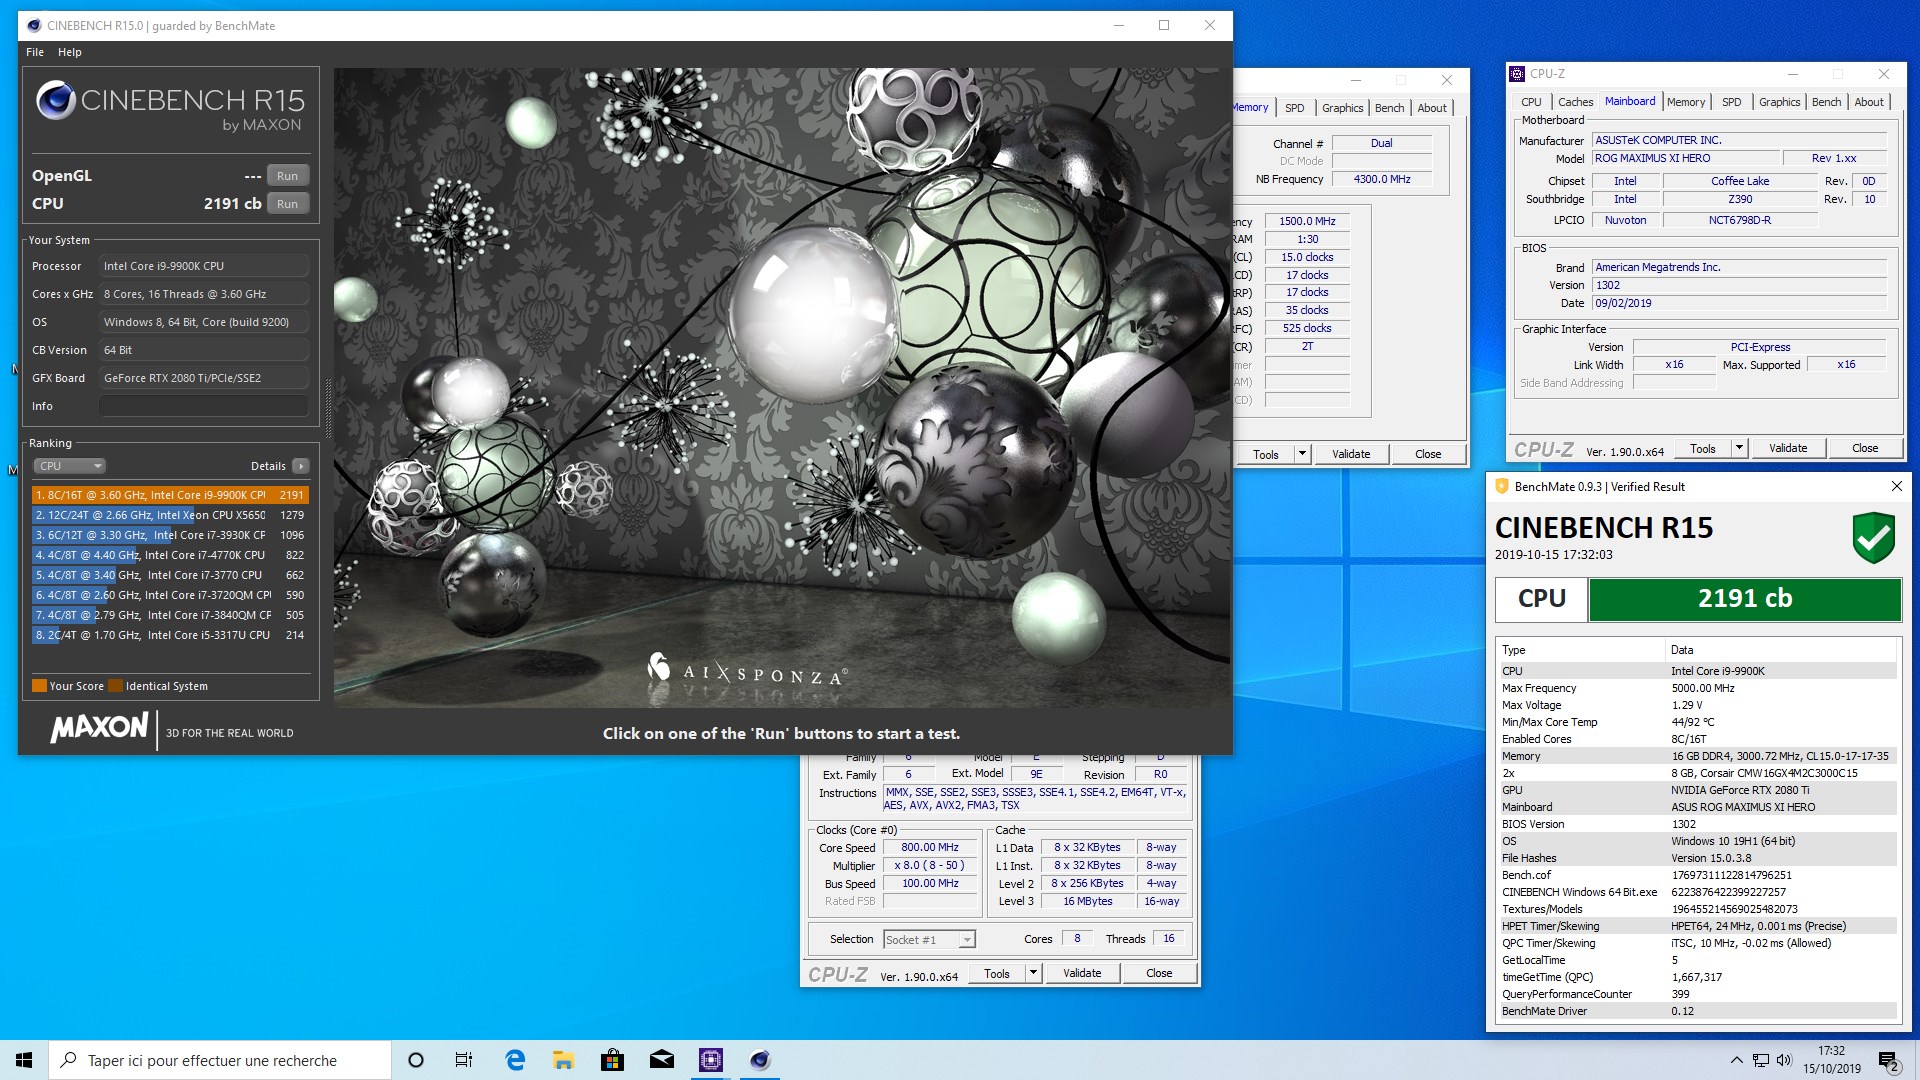Open the Cinebench Help menu
Viewport: 1920px width, 1080px height.
(x=70, y=52)
